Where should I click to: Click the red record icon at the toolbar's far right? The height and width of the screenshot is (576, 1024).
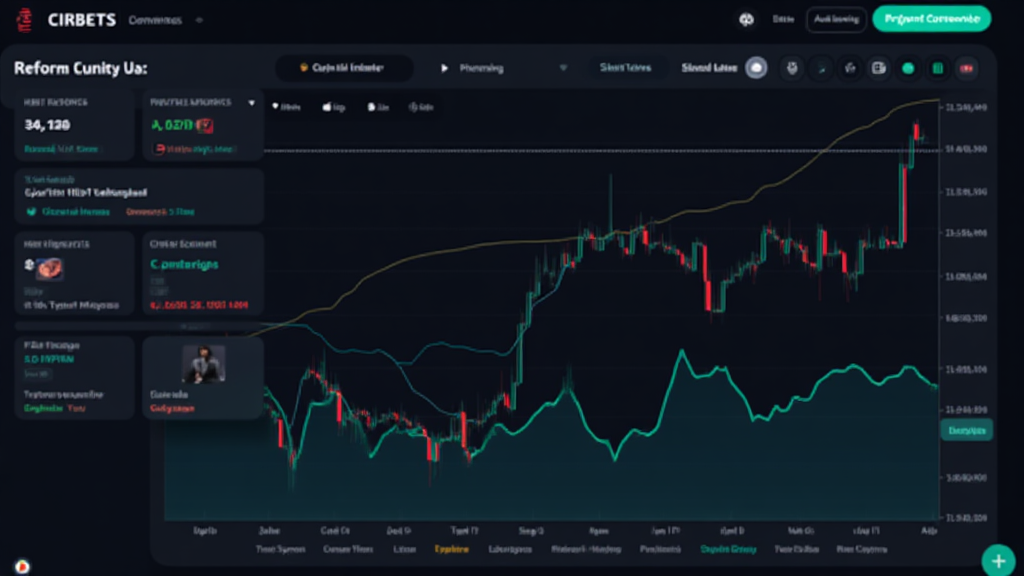(x=964, y=68)
